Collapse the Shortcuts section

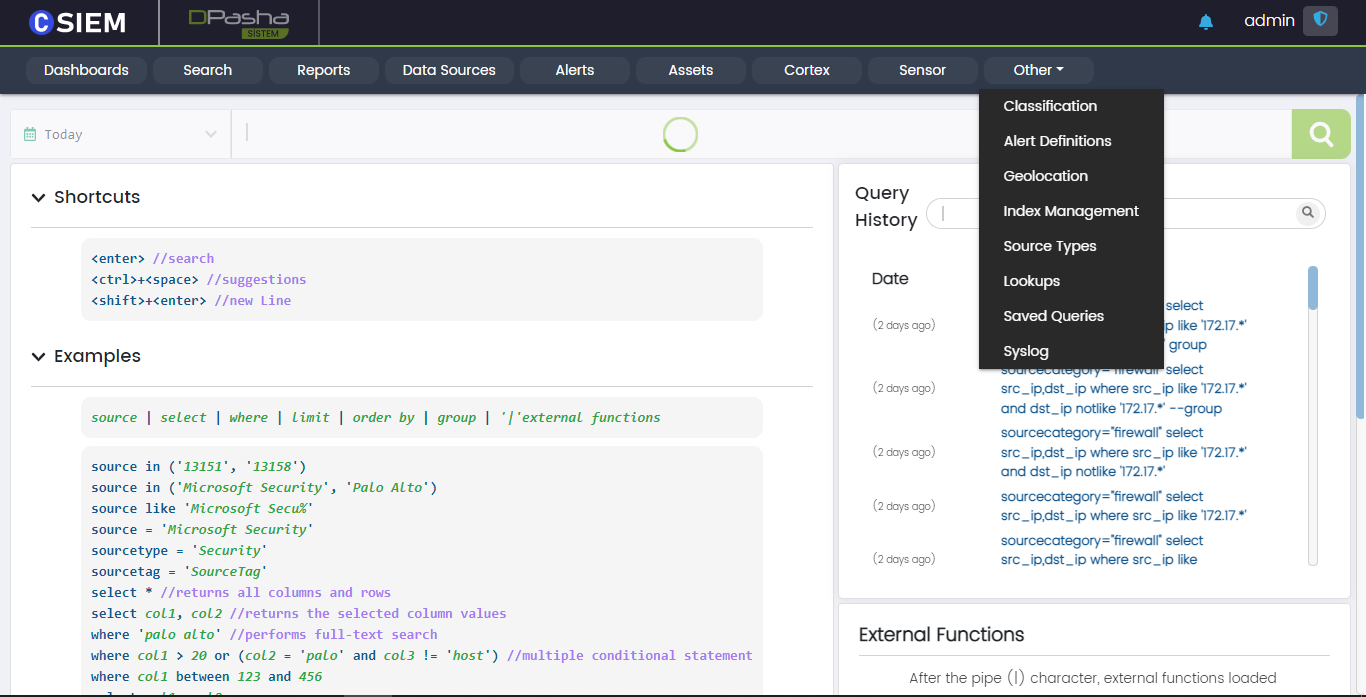pos(39,197)
